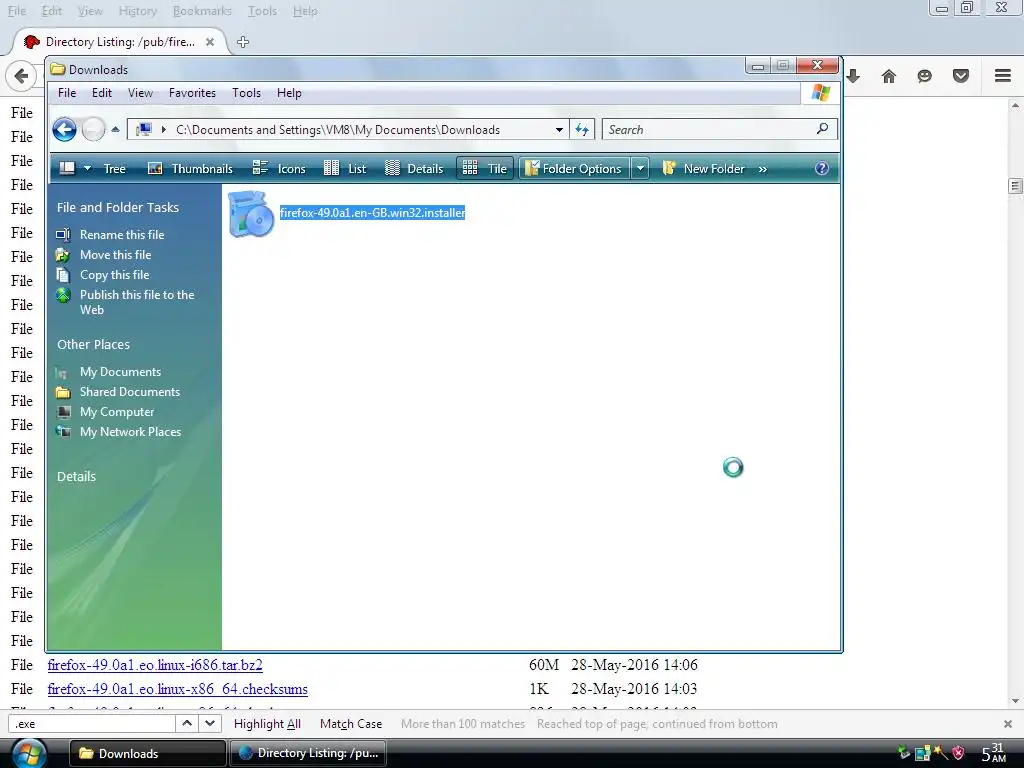This screenshot has width=1024, height=768.
Task: Open firefox-49.0a1.eo.linux-i686.tar.bz2 link
Action: 155,665
